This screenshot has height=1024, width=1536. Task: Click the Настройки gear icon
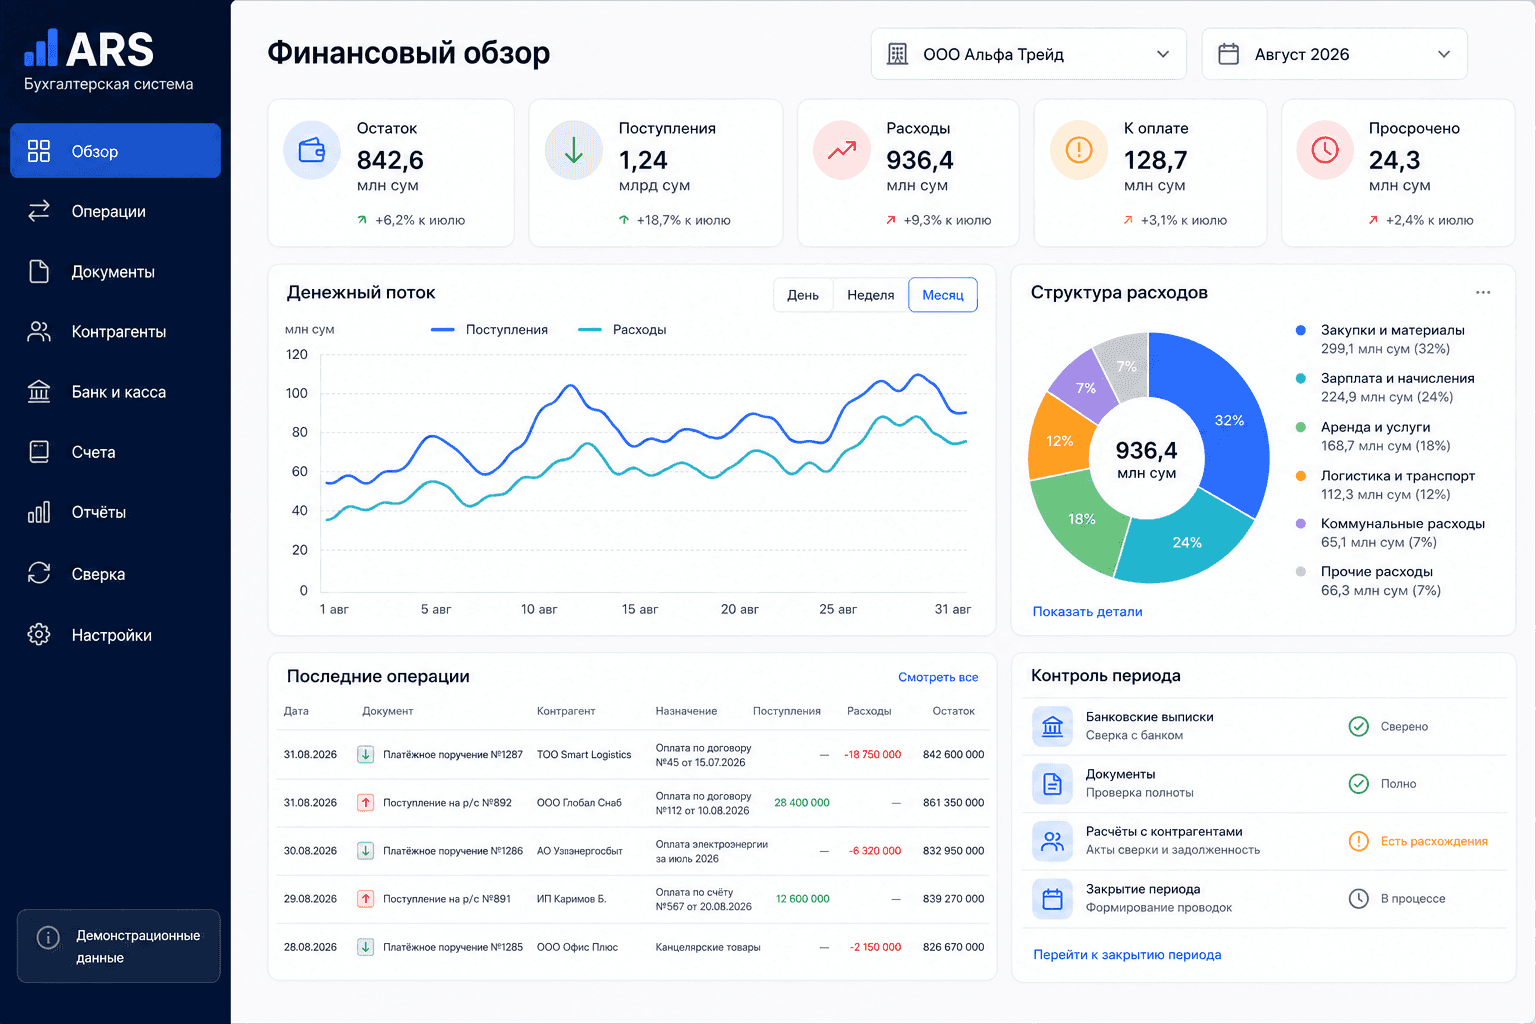point(39,635)
